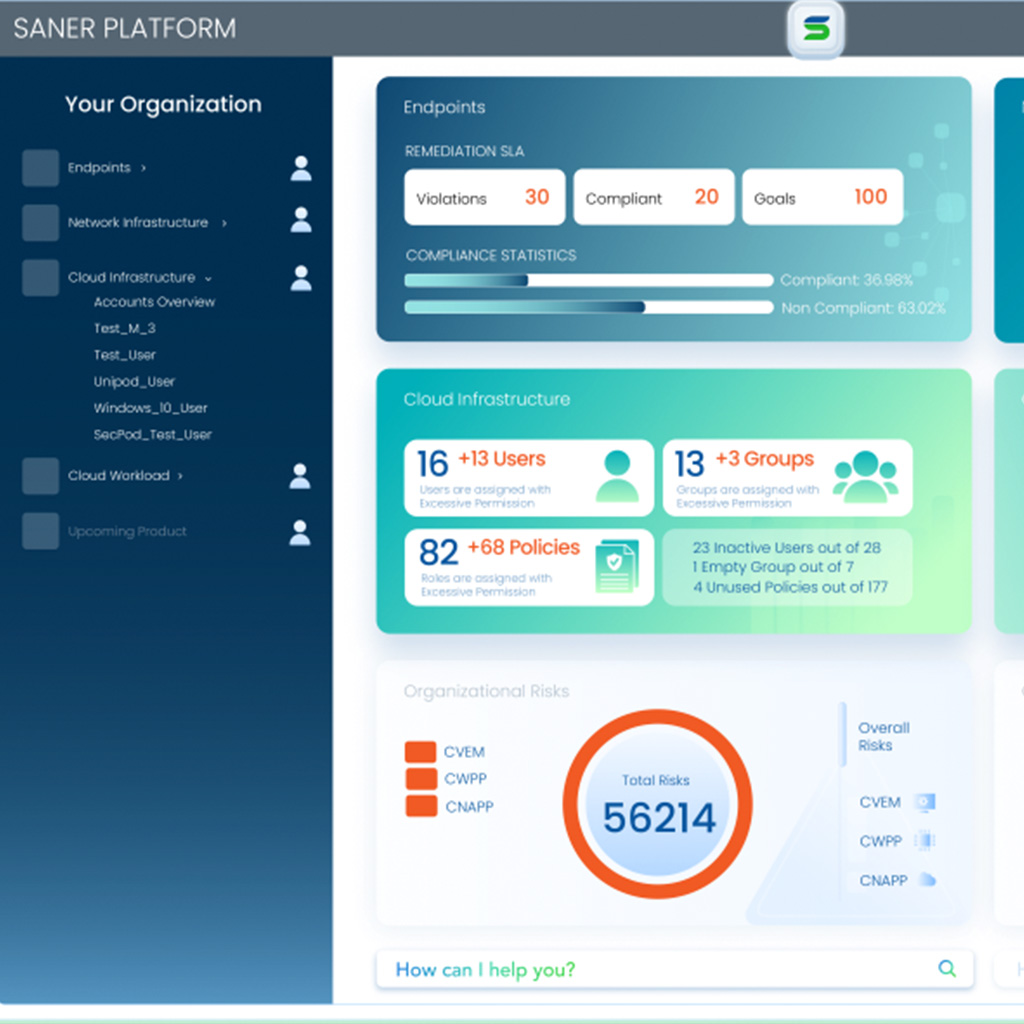Click the user icon beside Cloud Workload
The width and height of the screenshot is (1024, 1024).
(300, 476)
